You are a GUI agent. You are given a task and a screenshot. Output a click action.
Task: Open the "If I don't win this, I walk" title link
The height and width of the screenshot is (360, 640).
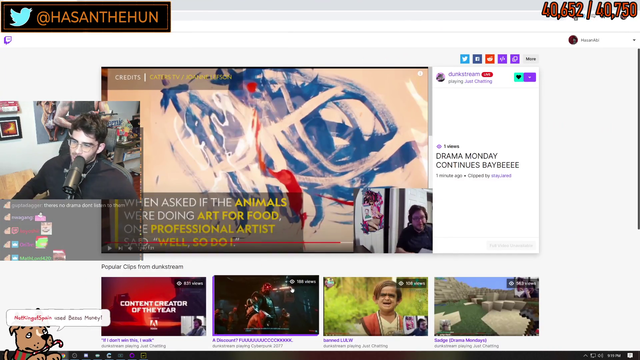[x=128, y=340]
